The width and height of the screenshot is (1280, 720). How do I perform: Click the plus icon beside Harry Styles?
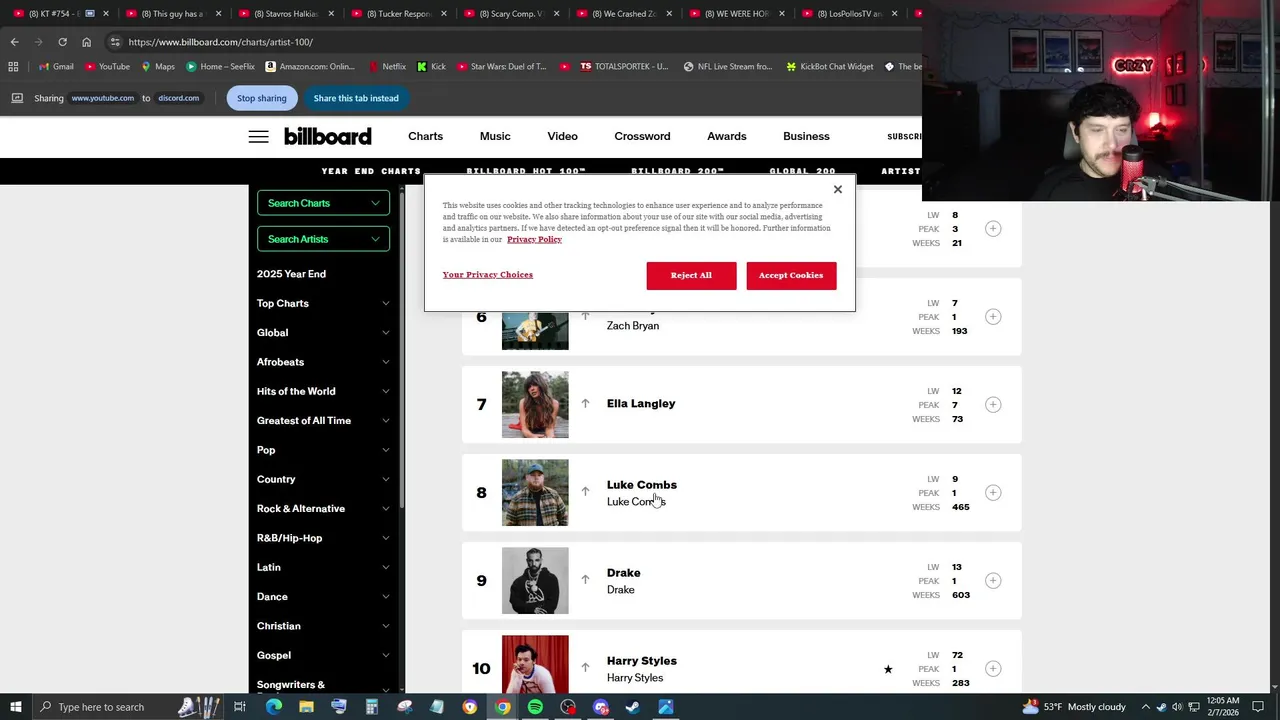click(993, 669)
